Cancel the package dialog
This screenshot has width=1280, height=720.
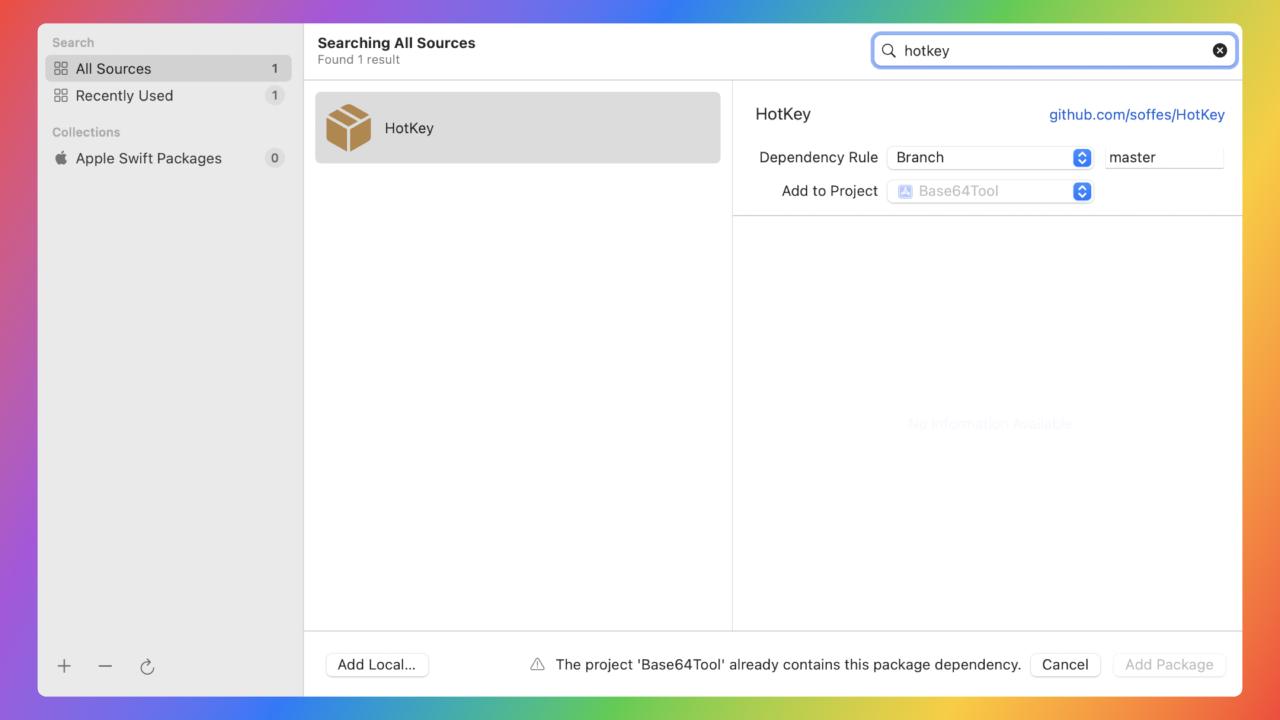click(x=1065, y=664)
